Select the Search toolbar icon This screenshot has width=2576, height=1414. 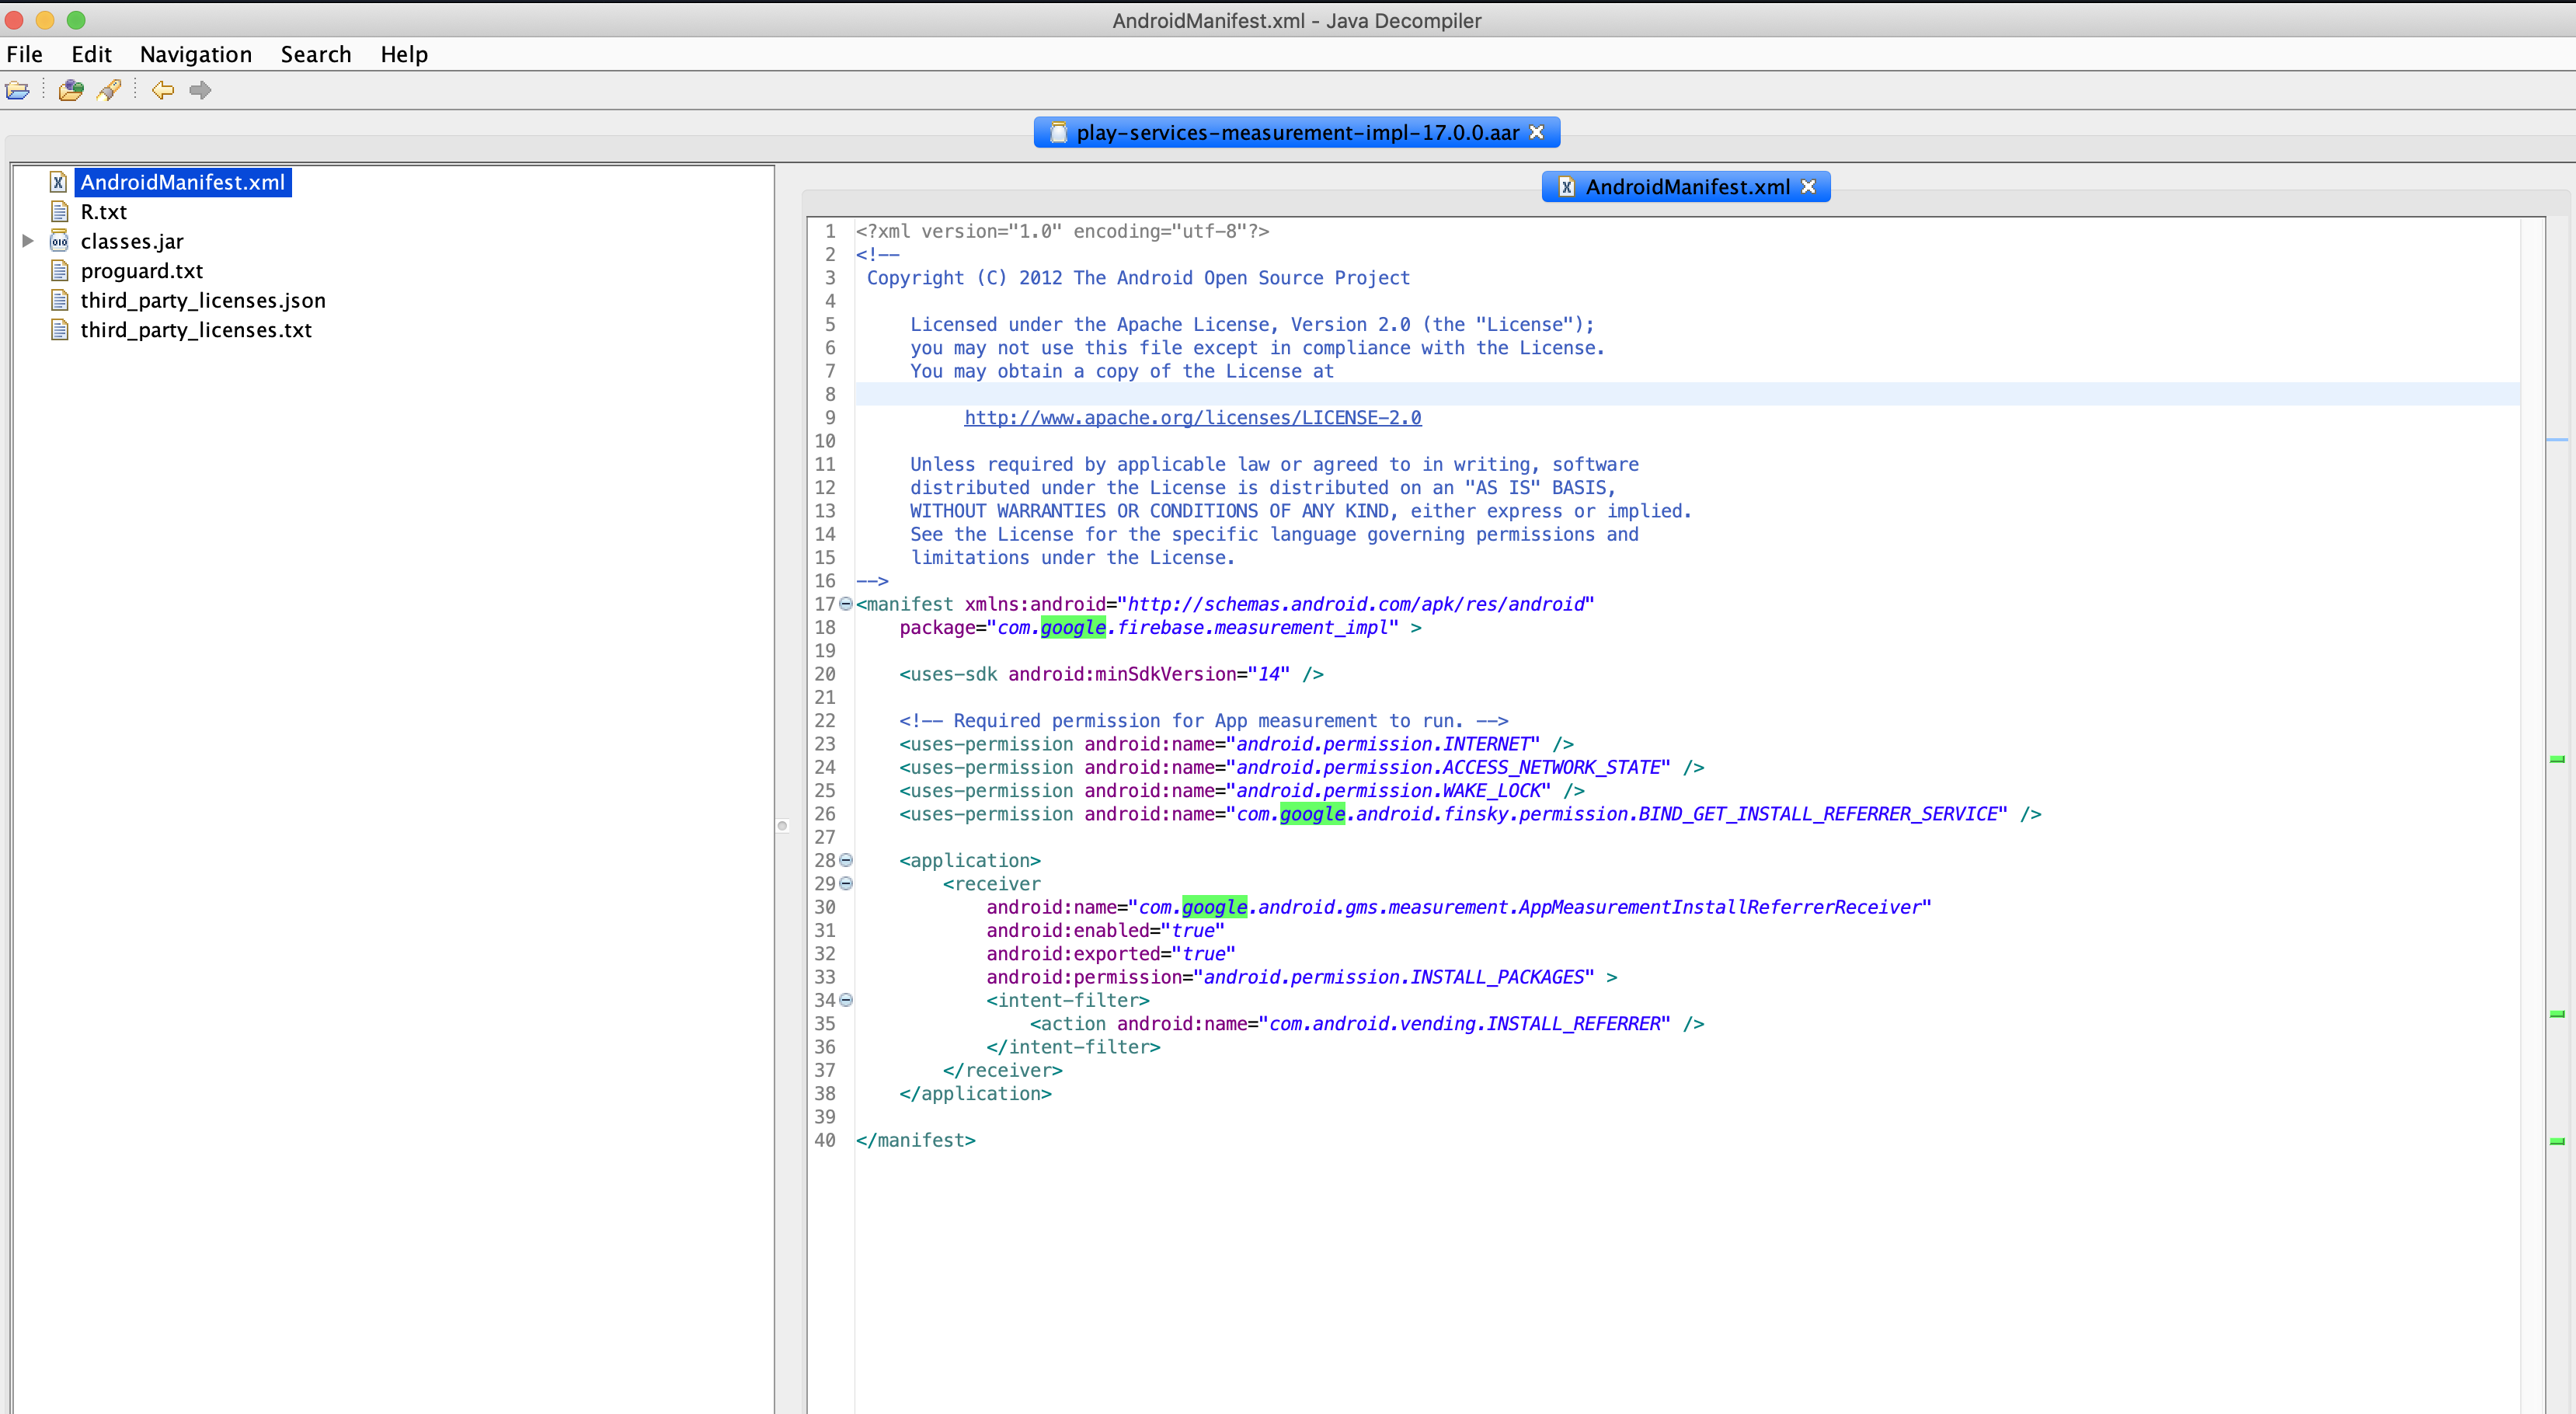(x=108, y=90)
